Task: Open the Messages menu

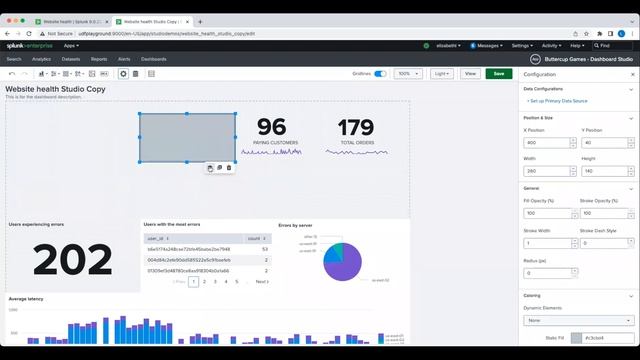Action: 487,46
